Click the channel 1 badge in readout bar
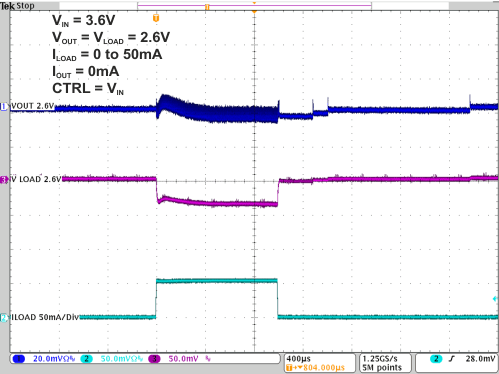 (x=19, y=359)
